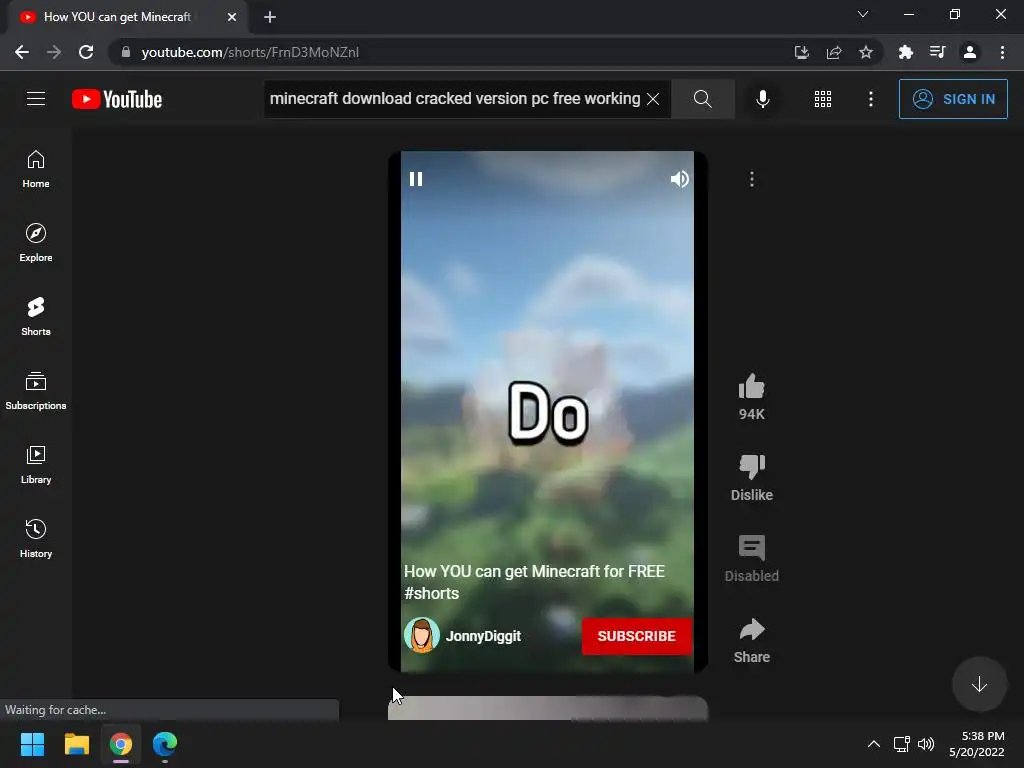The width and height of the screenshot is (1024, 768).
Task: Open Chrome tab search chevron
Action: tap(863, 14)
